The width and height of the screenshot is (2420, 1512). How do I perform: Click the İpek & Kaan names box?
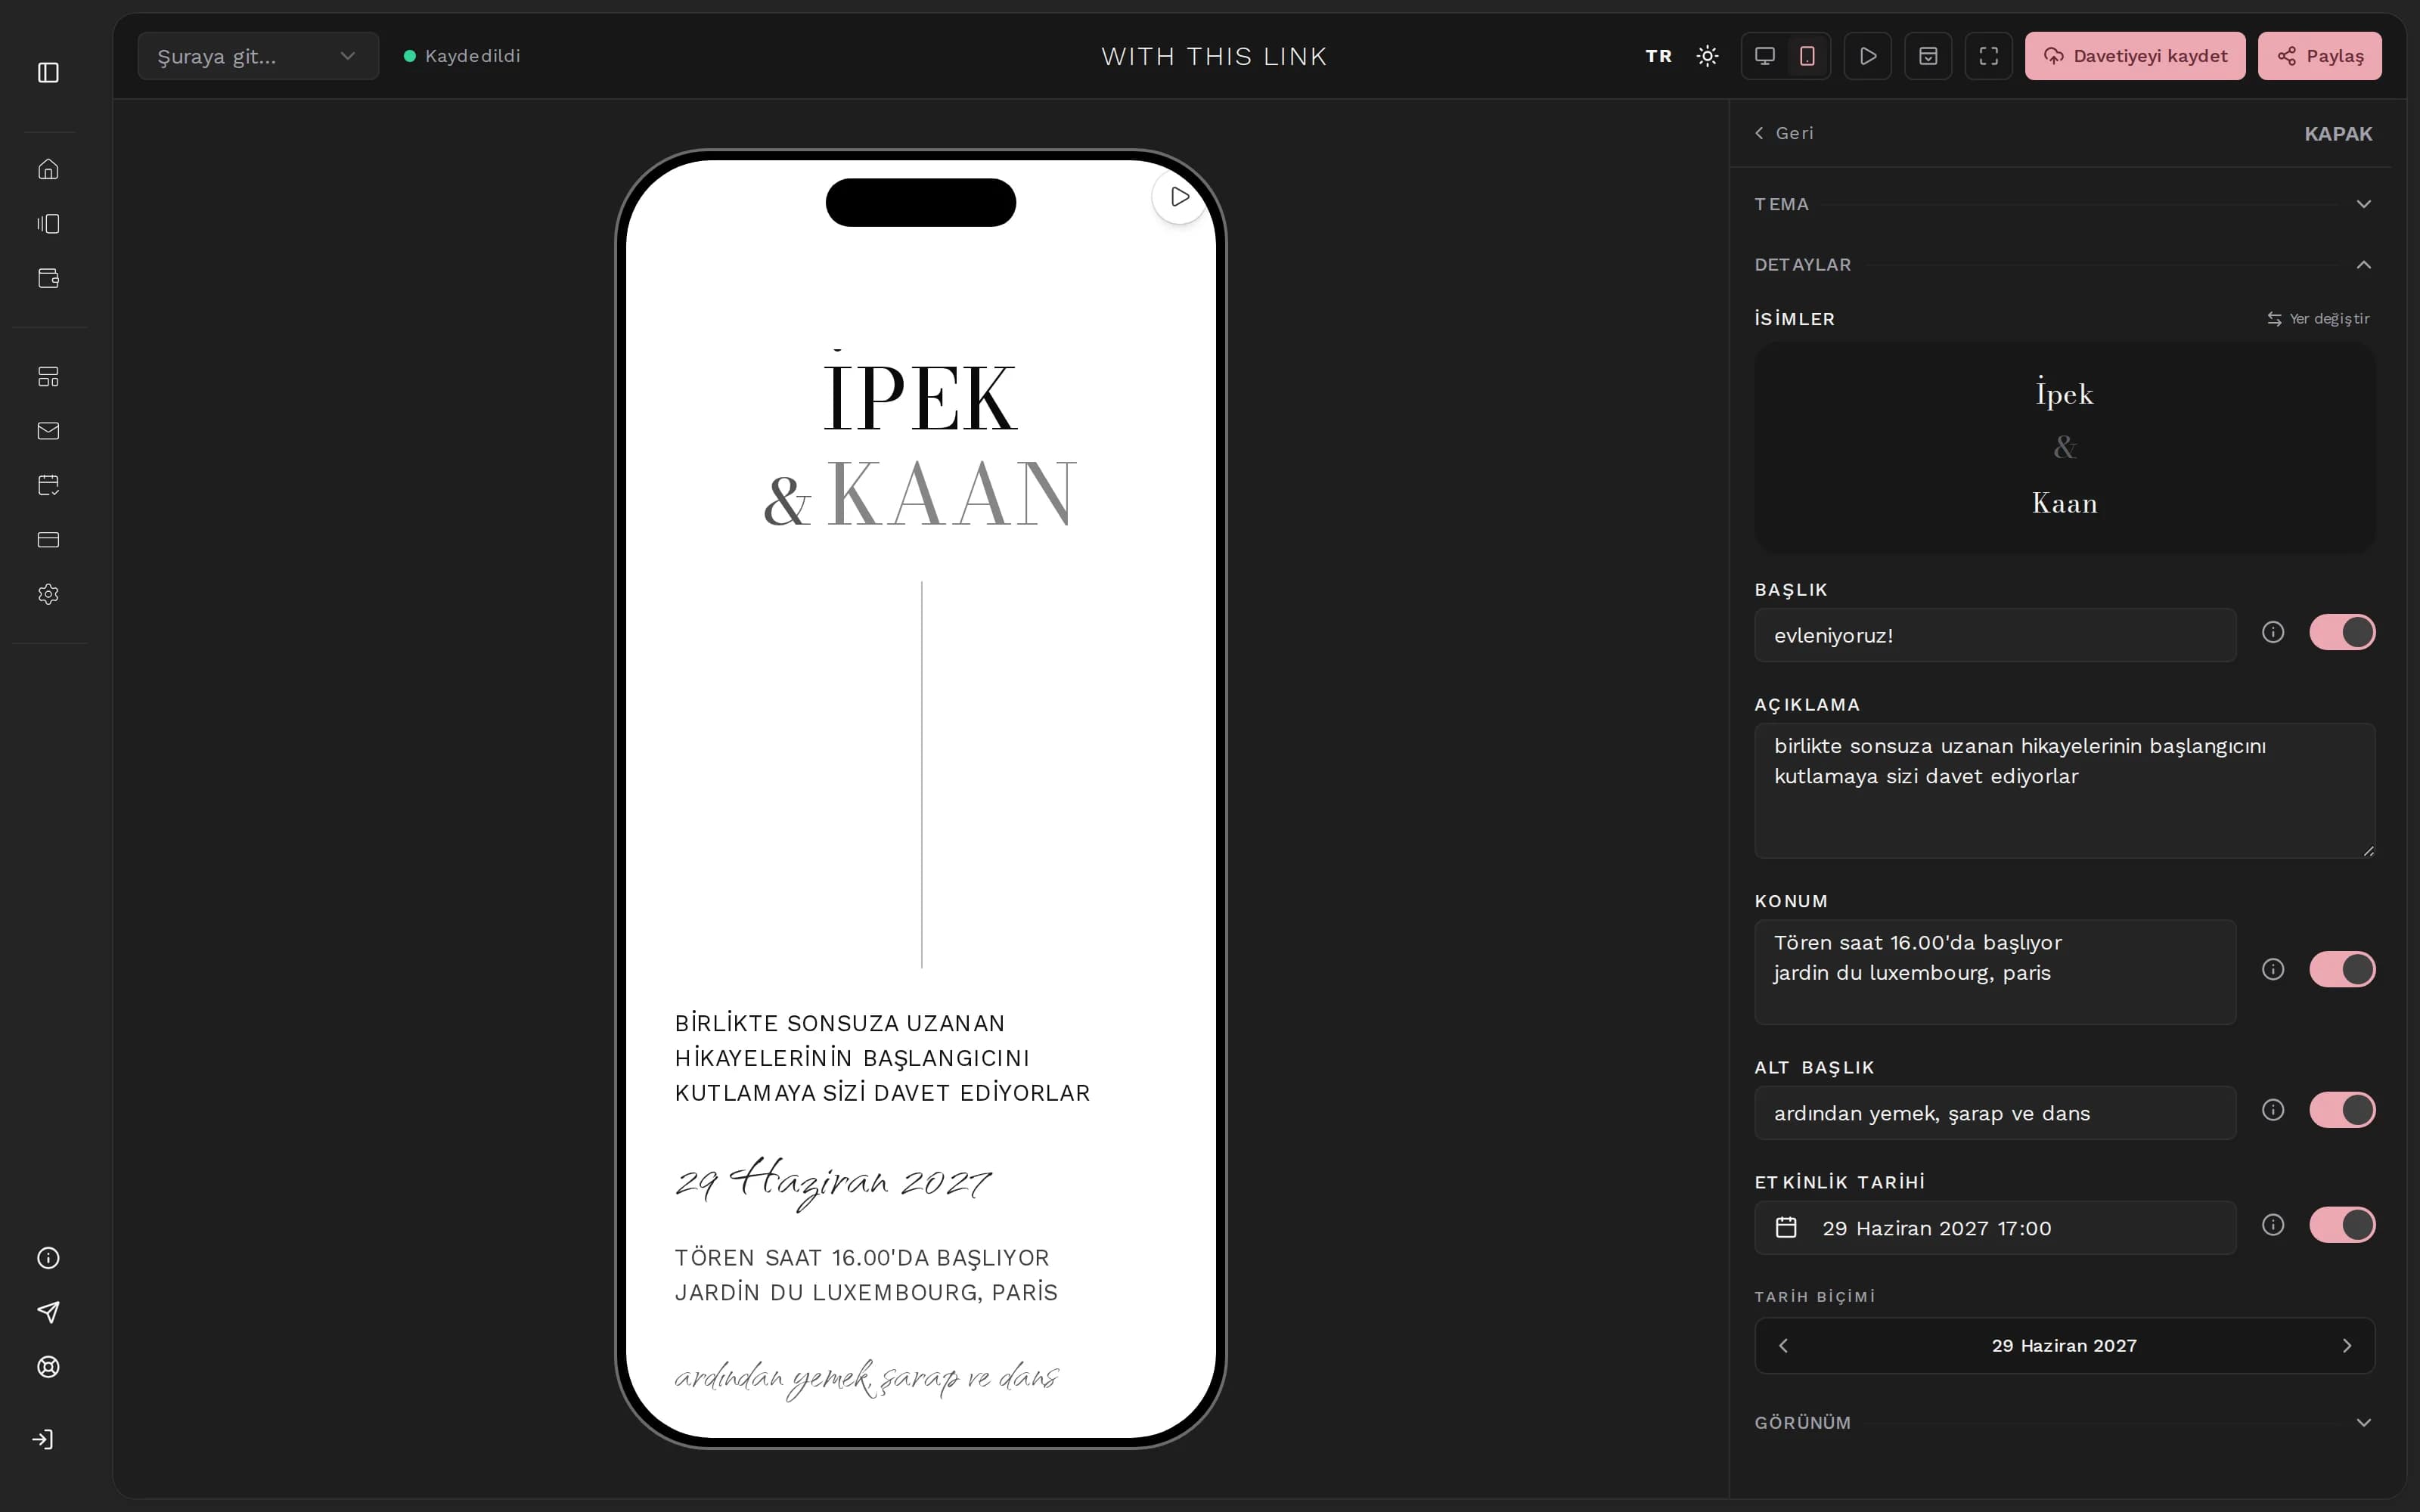coord(2064,447)
